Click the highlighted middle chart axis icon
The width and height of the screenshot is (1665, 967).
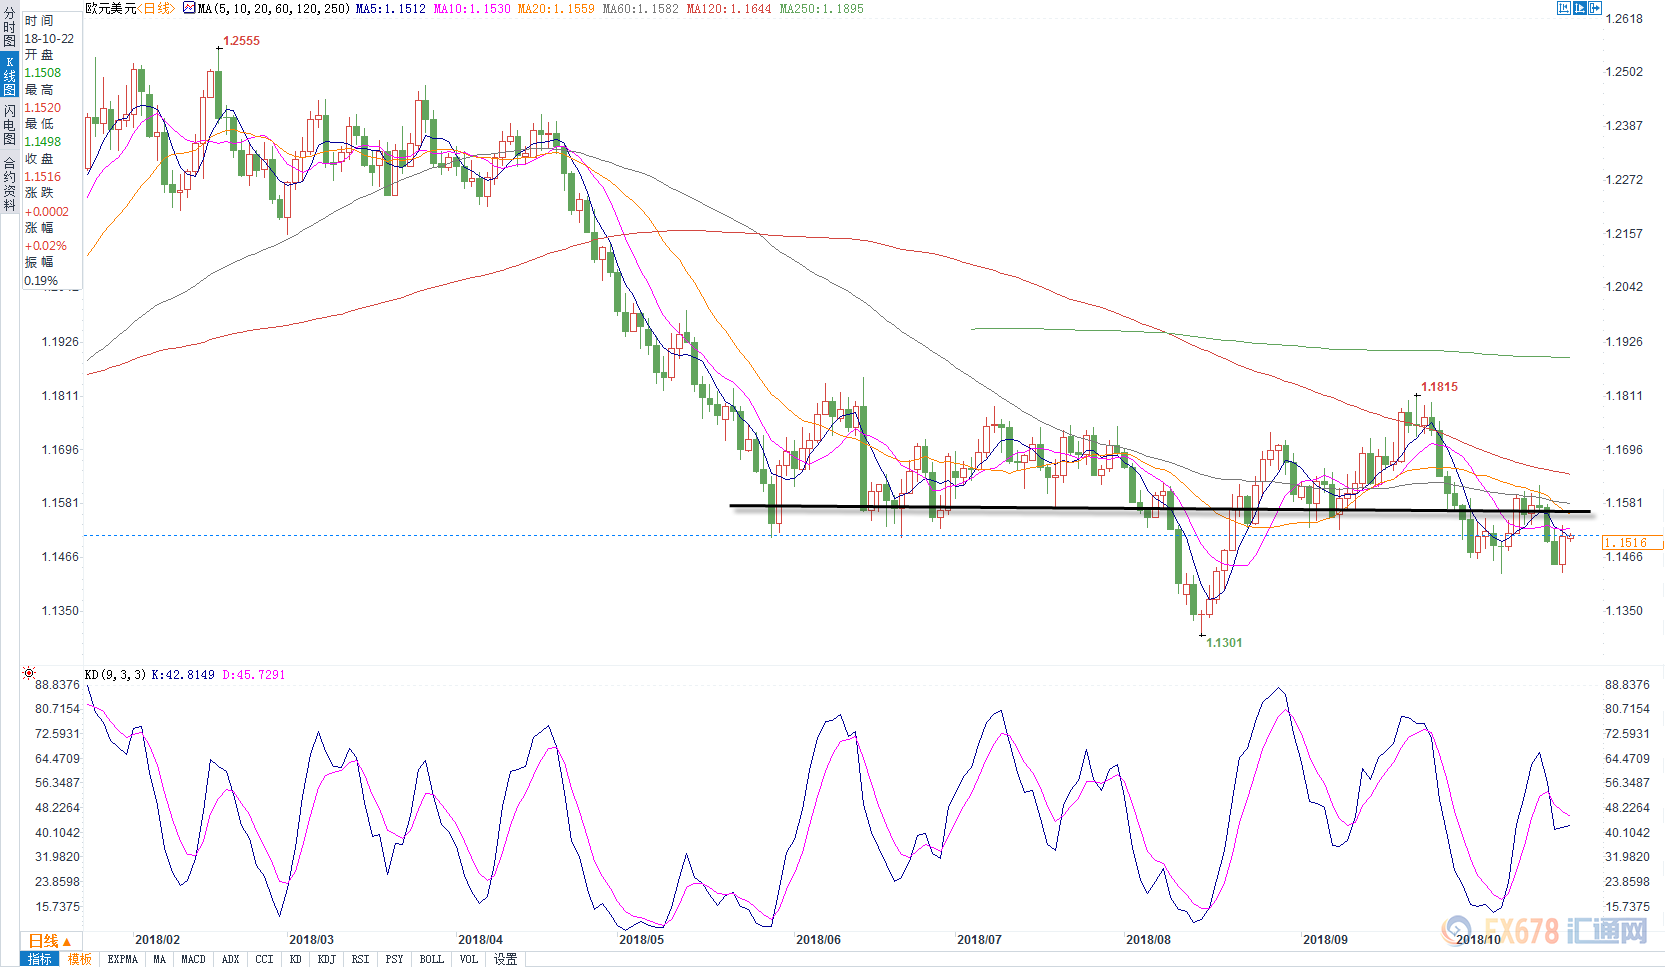(x=1580, y=8)
